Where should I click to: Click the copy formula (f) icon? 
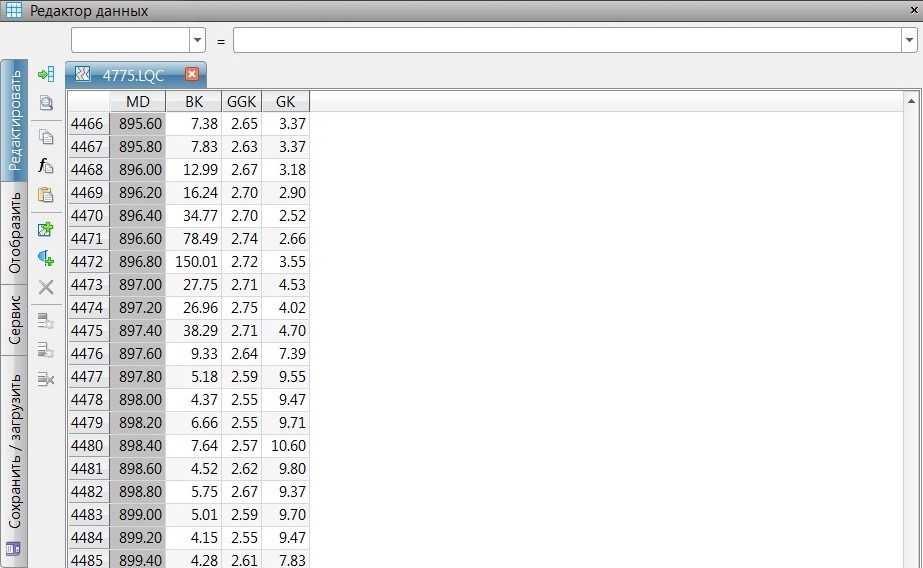click(46, 166)
